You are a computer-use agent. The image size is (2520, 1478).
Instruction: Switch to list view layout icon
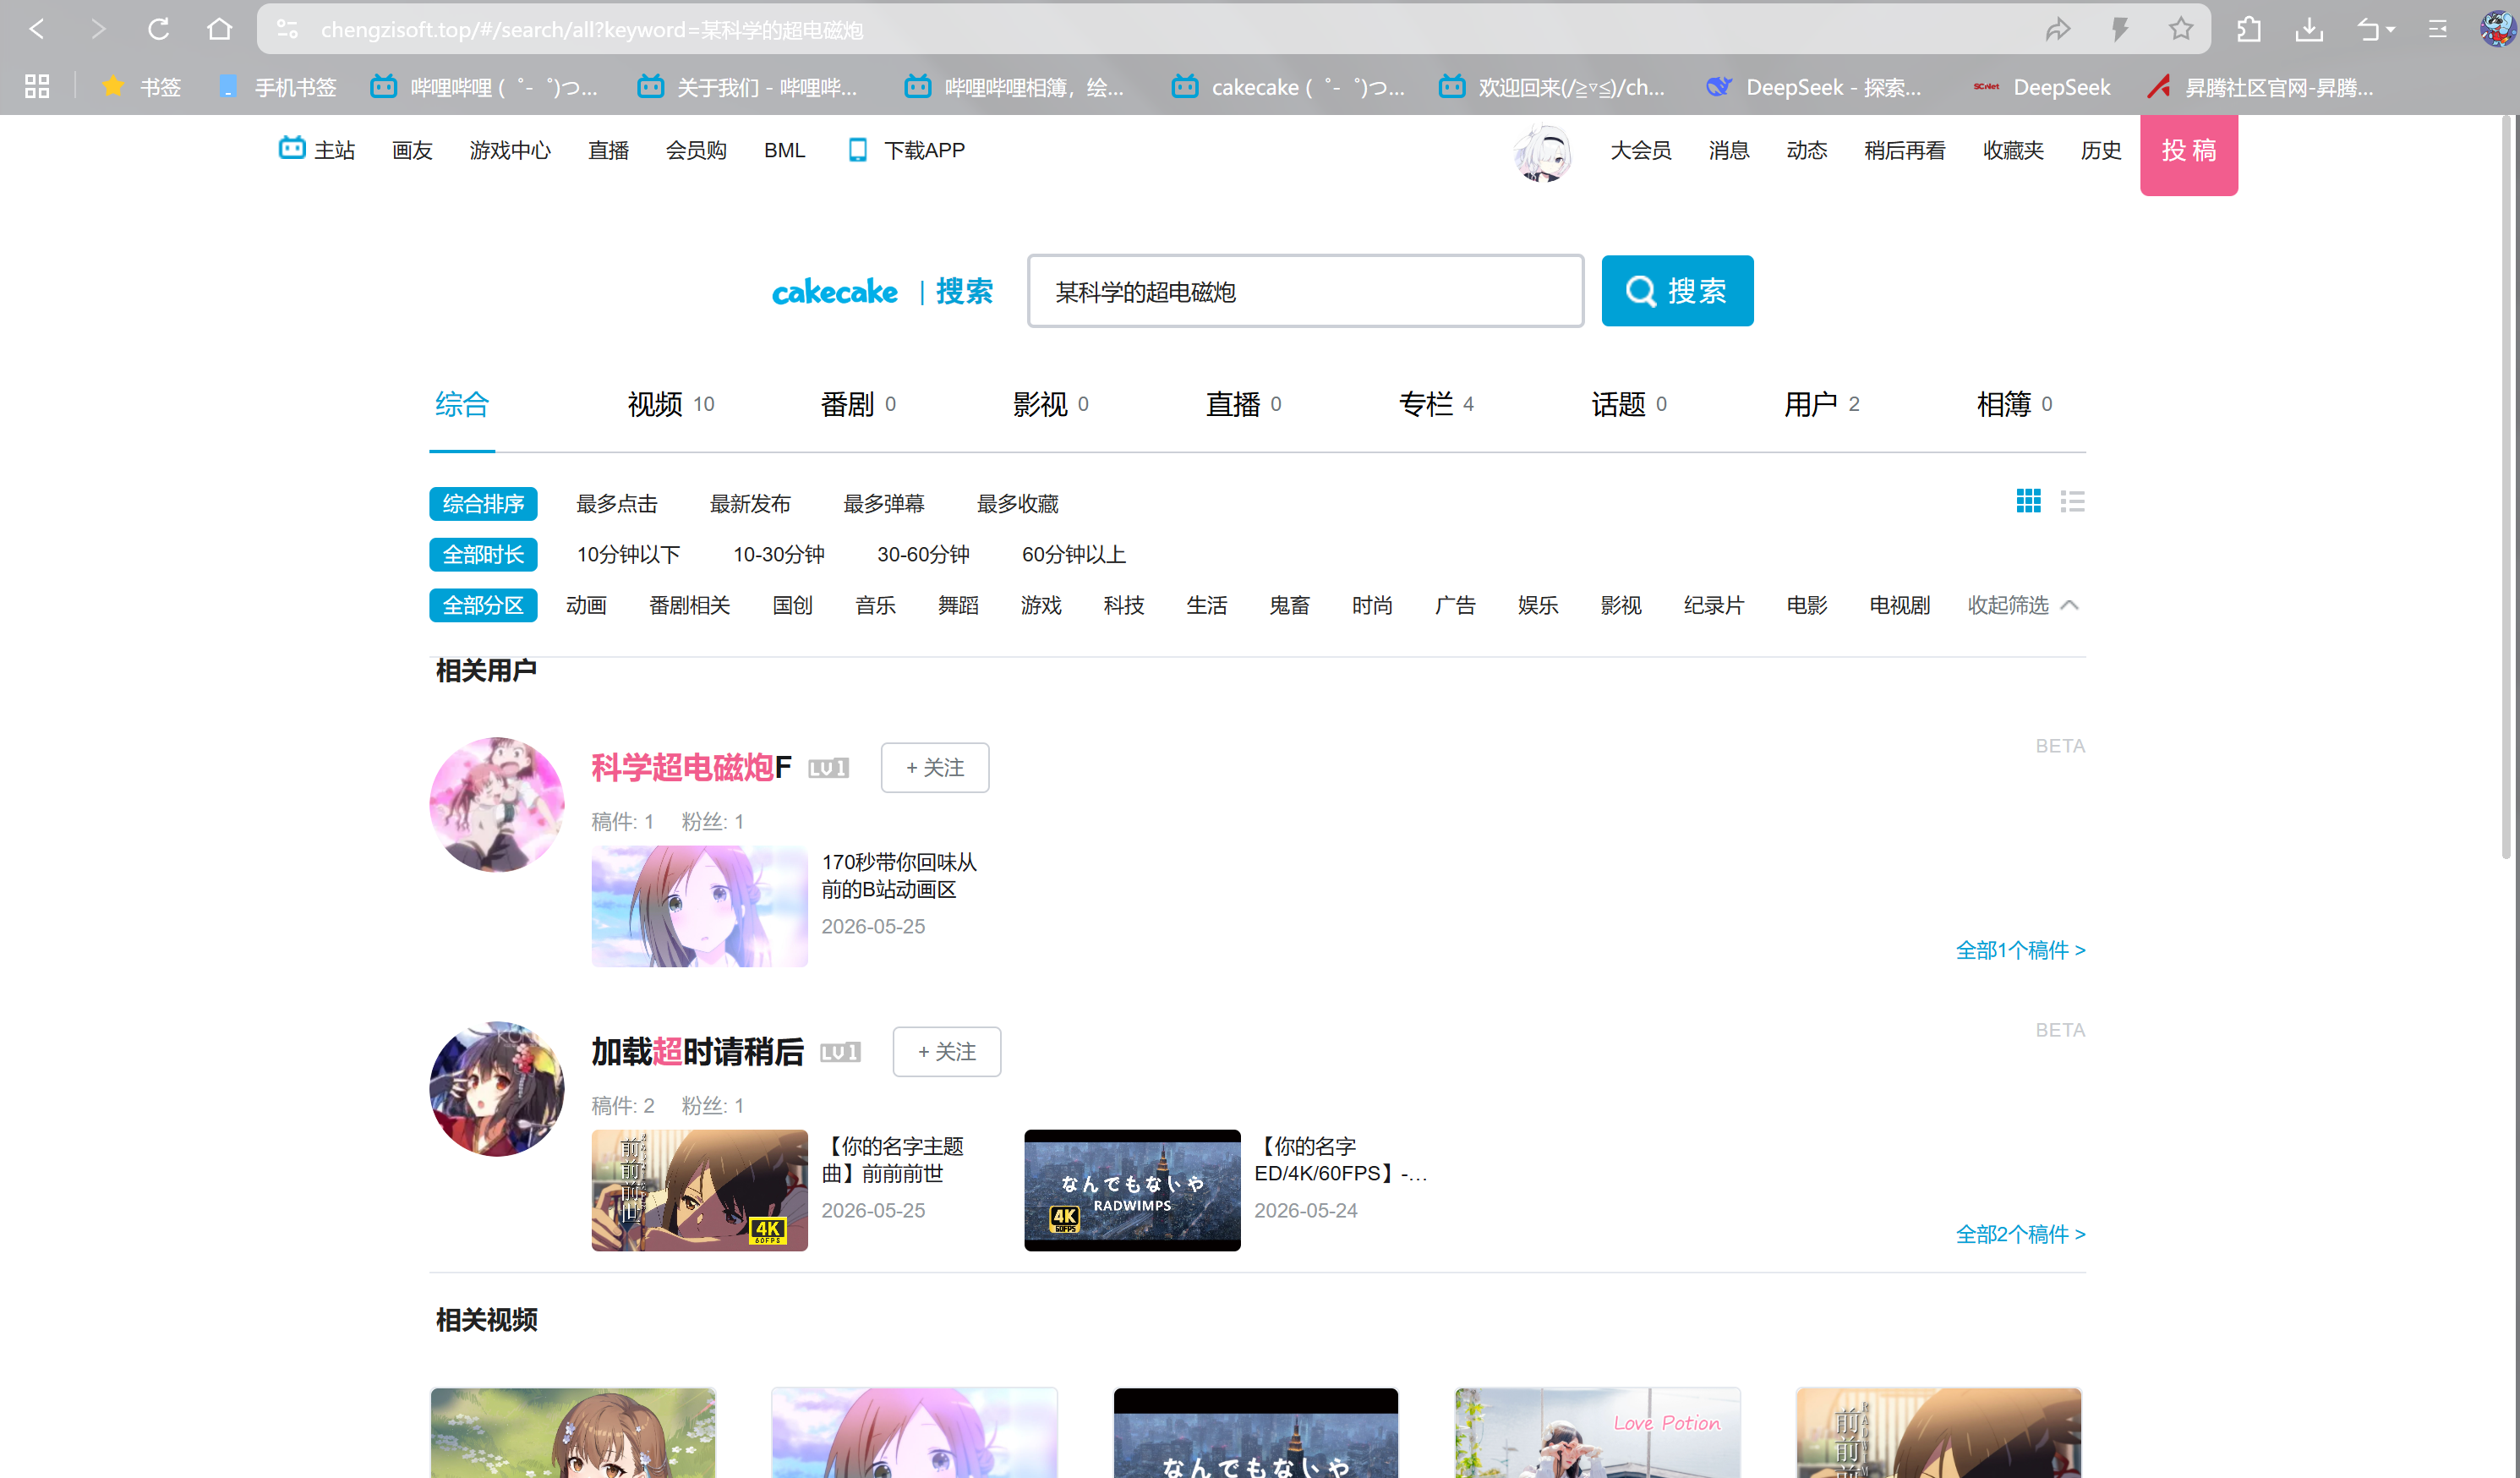click(2072, 501)
